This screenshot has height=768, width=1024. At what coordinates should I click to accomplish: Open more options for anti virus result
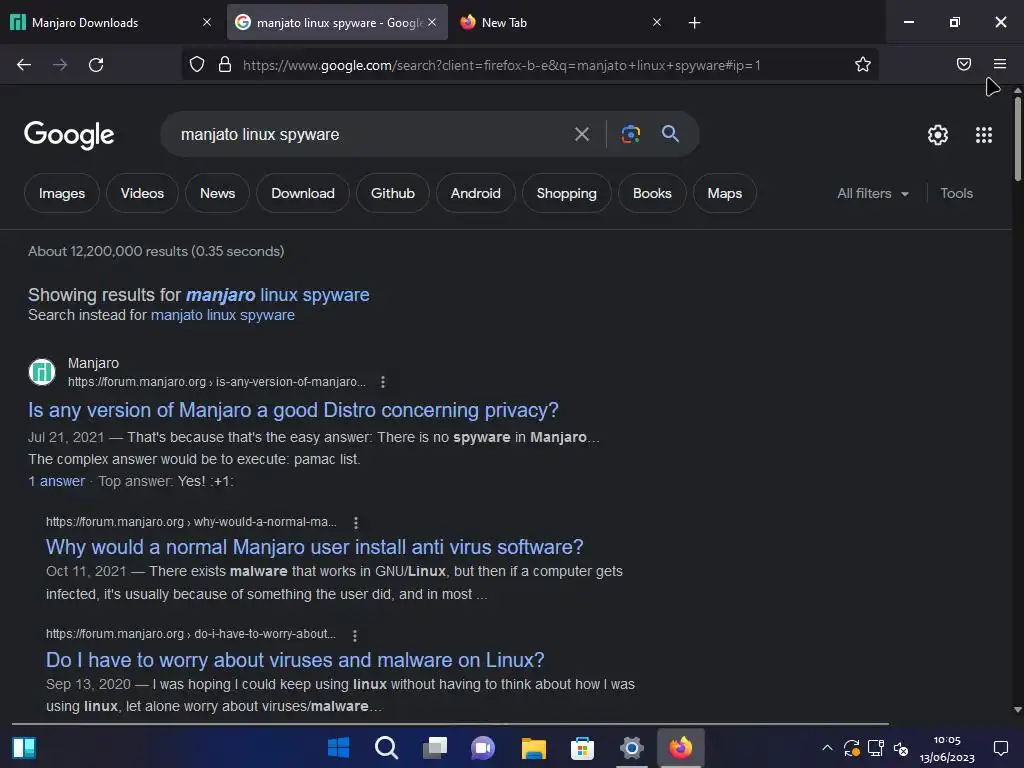355,522
